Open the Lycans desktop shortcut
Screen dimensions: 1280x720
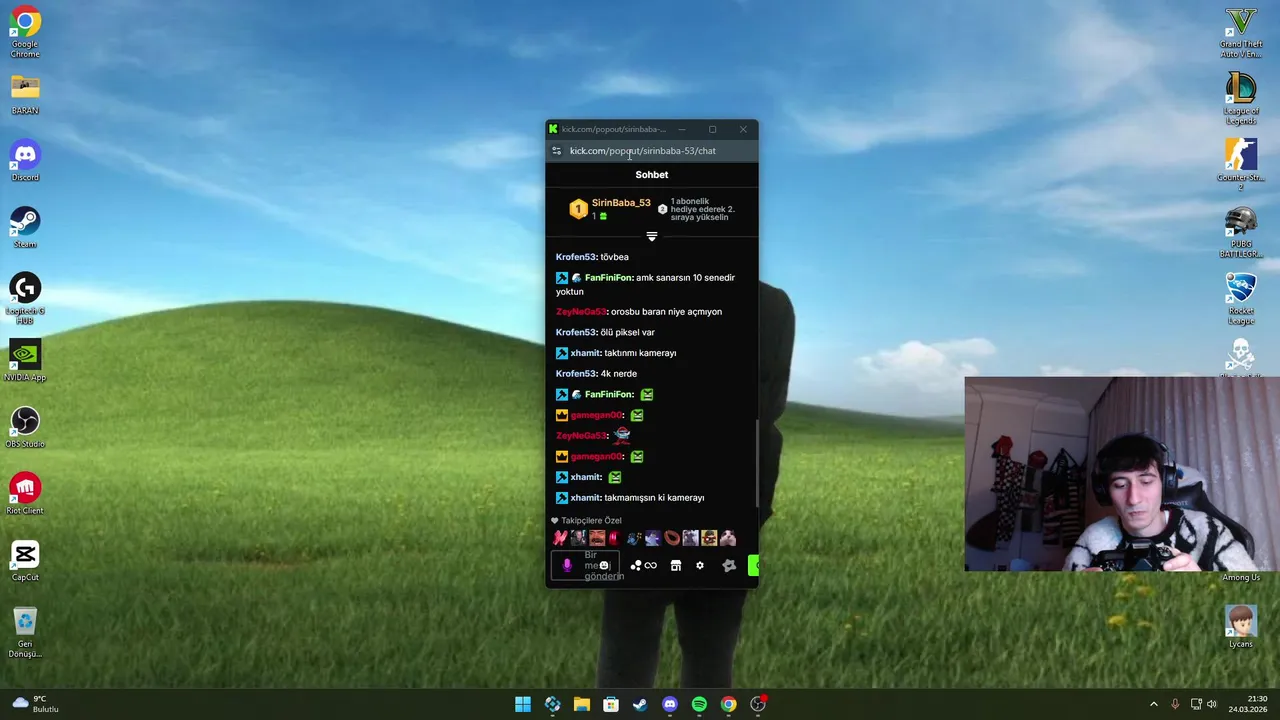1241,627
